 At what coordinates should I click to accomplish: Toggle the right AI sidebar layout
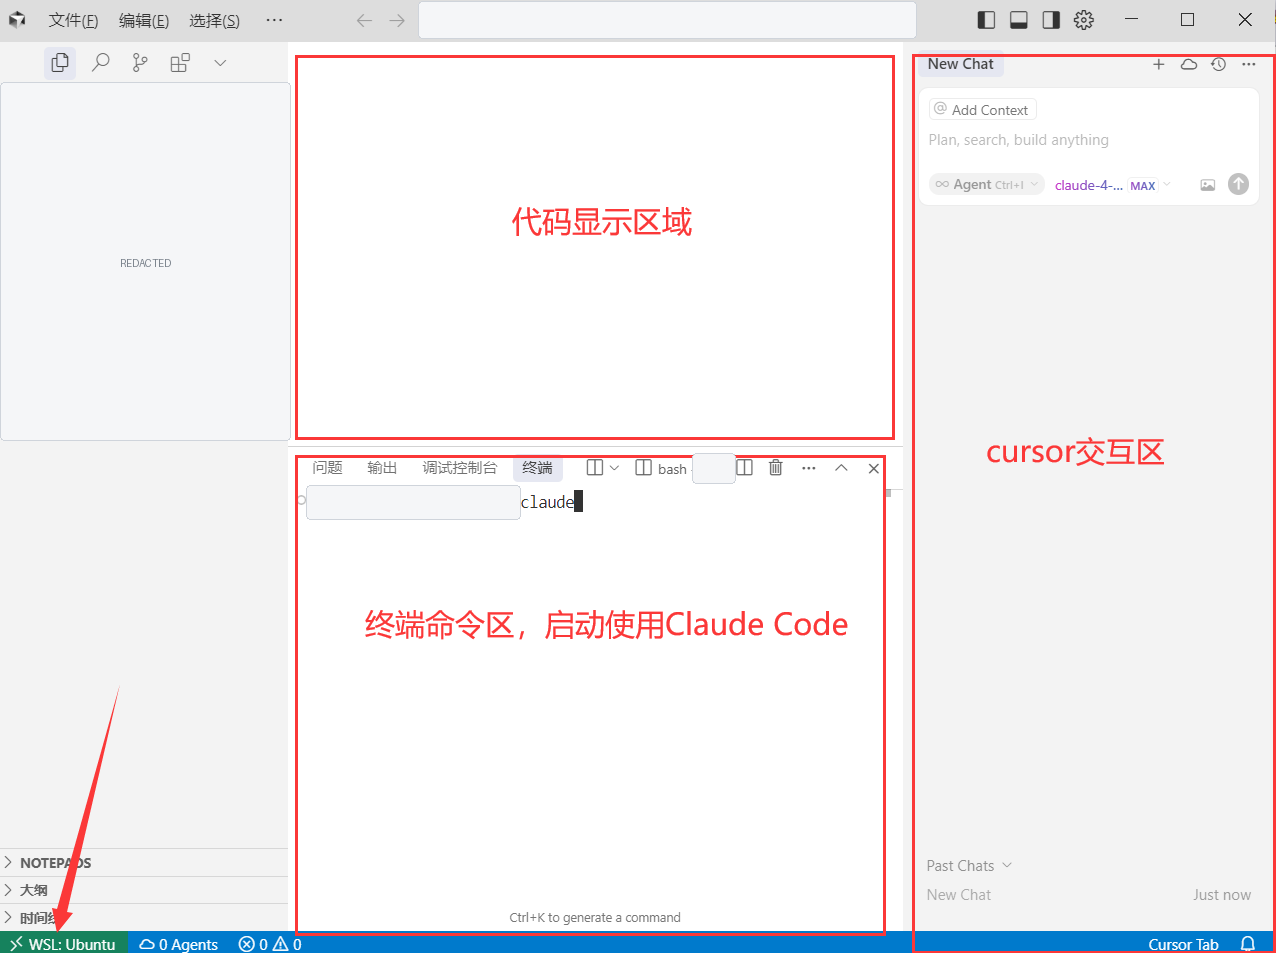(x=1051, y=20)
